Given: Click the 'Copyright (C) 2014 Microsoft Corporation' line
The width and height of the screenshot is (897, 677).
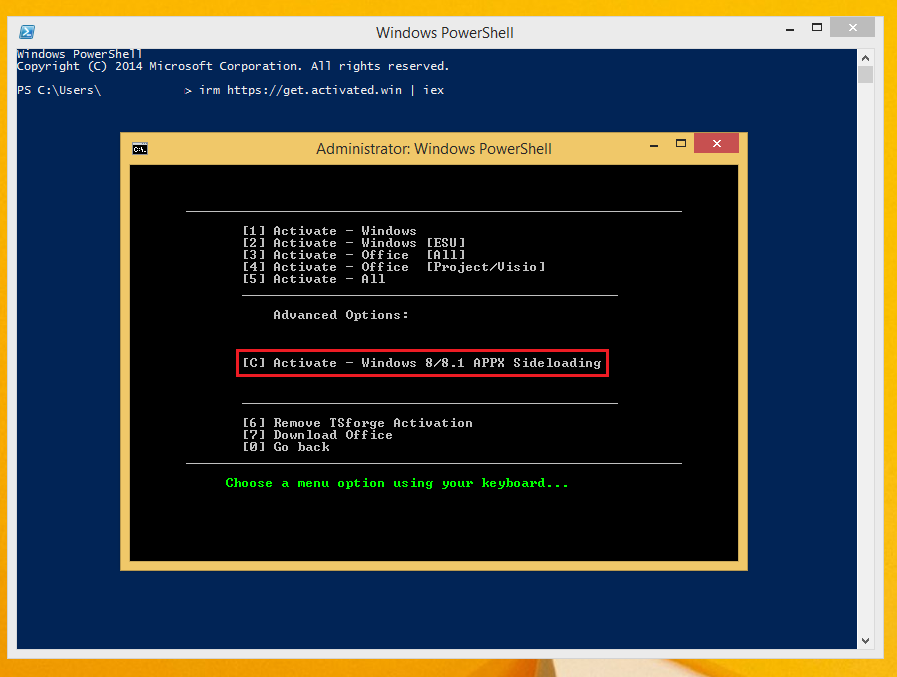Looking at the screenshot, I should click(233, 66).
